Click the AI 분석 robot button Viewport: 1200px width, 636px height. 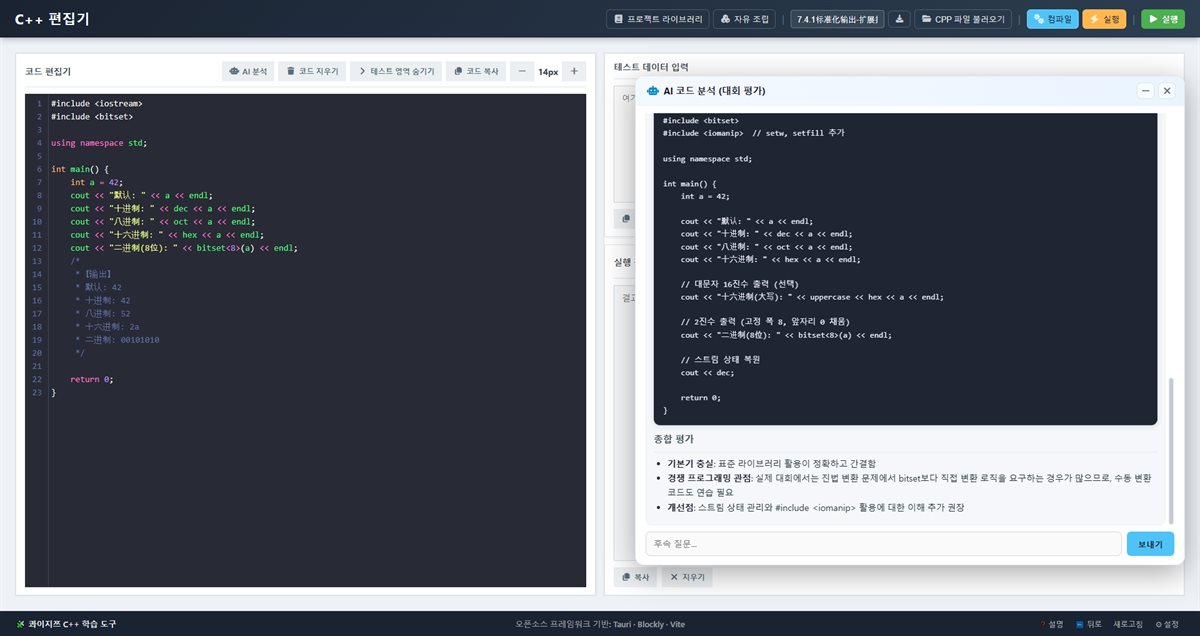[248, 72]
